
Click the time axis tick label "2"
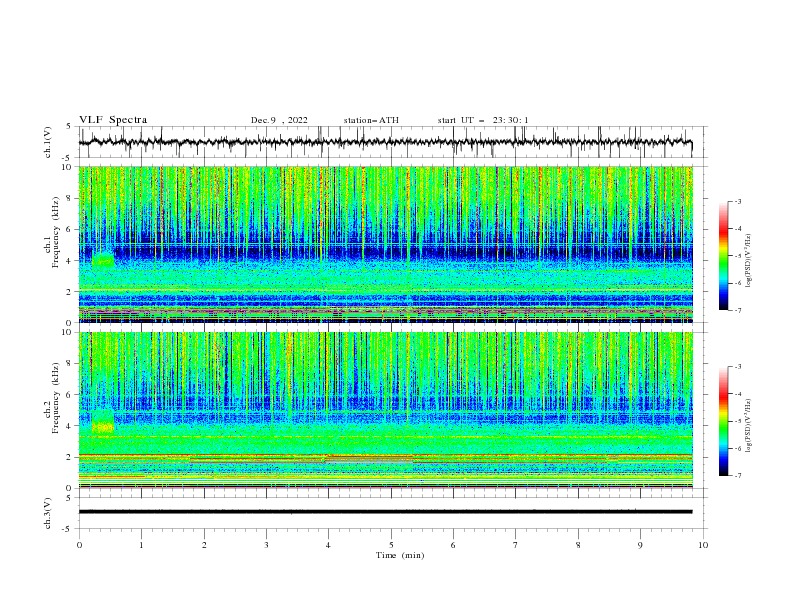click(x=204, y=545)
